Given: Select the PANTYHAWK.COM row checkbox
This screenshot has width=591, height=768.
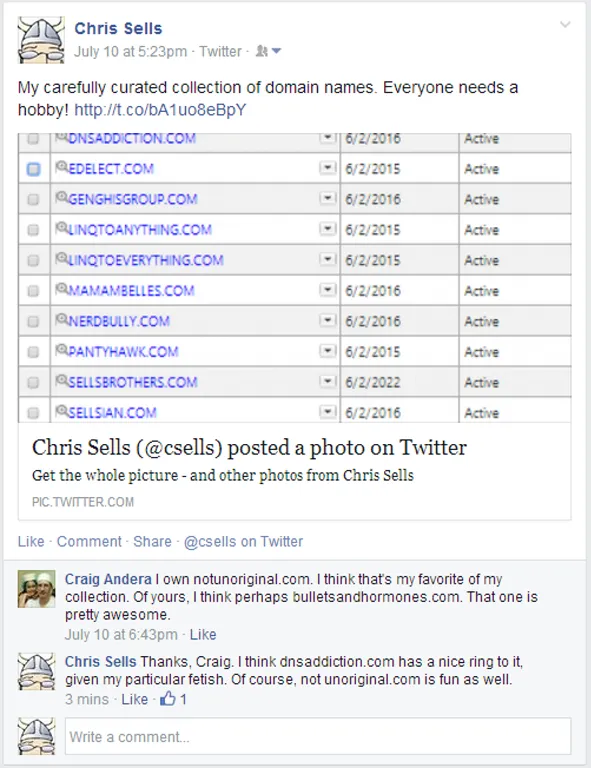Looking at the screenshot, I should pyautogui.click(x=33, y=352).
